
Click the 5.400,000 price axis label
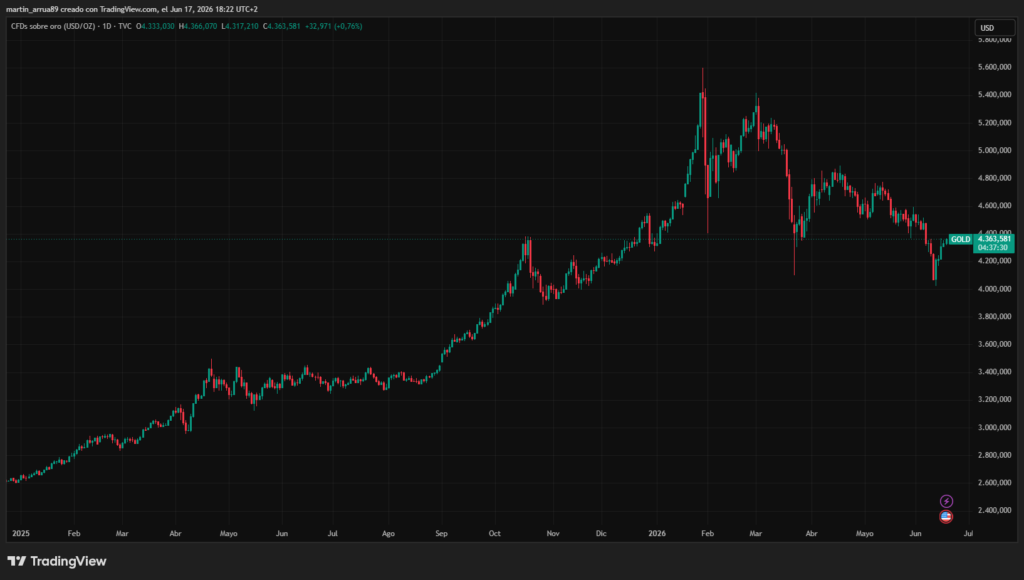[x=994, y=95]
